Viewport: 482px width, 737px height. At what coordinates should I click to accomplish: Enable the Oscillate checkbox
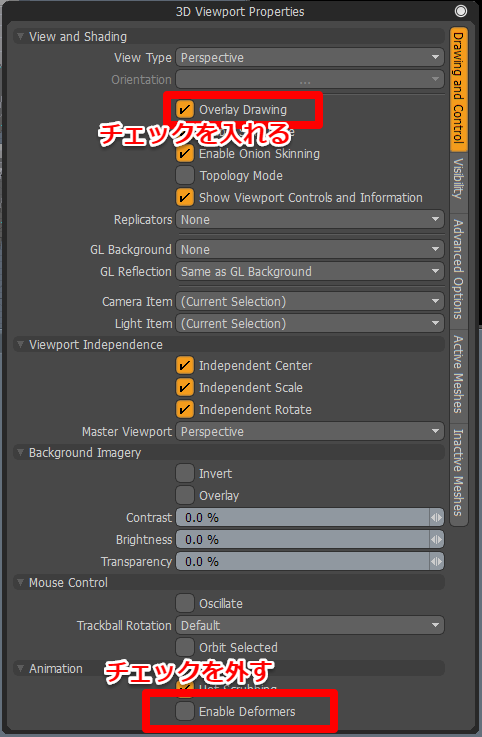click(185, 603)
